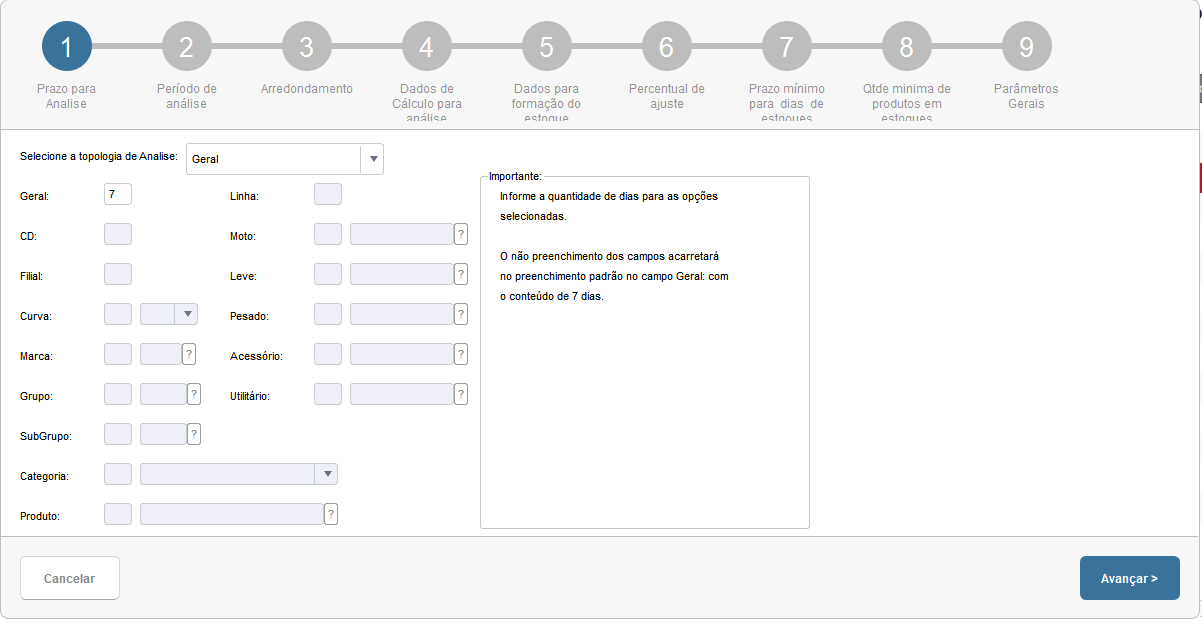Jump to step 4 Dados de Cálculo
The image size is (1202, 625).
tap(427, 46)
